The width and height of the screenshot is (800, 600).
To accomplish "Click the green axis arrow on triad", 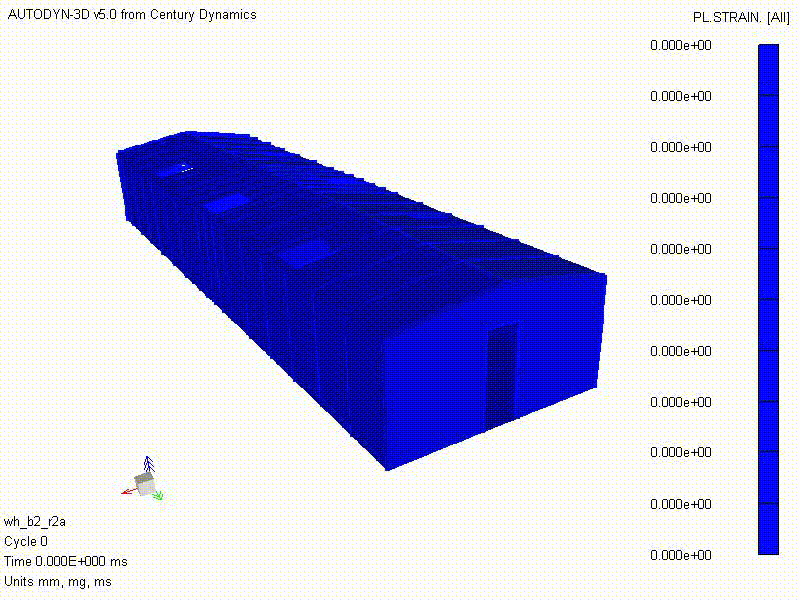I will click(158, 494).
